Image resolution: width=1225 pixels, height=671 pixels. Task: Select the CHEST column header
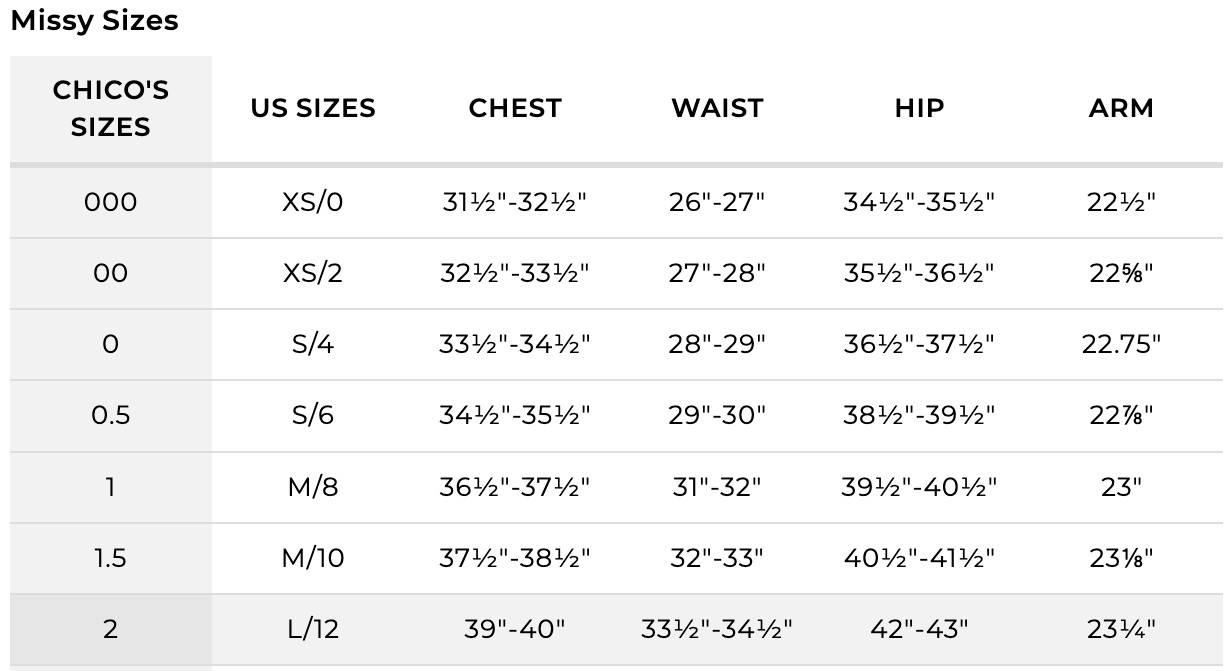515,108
